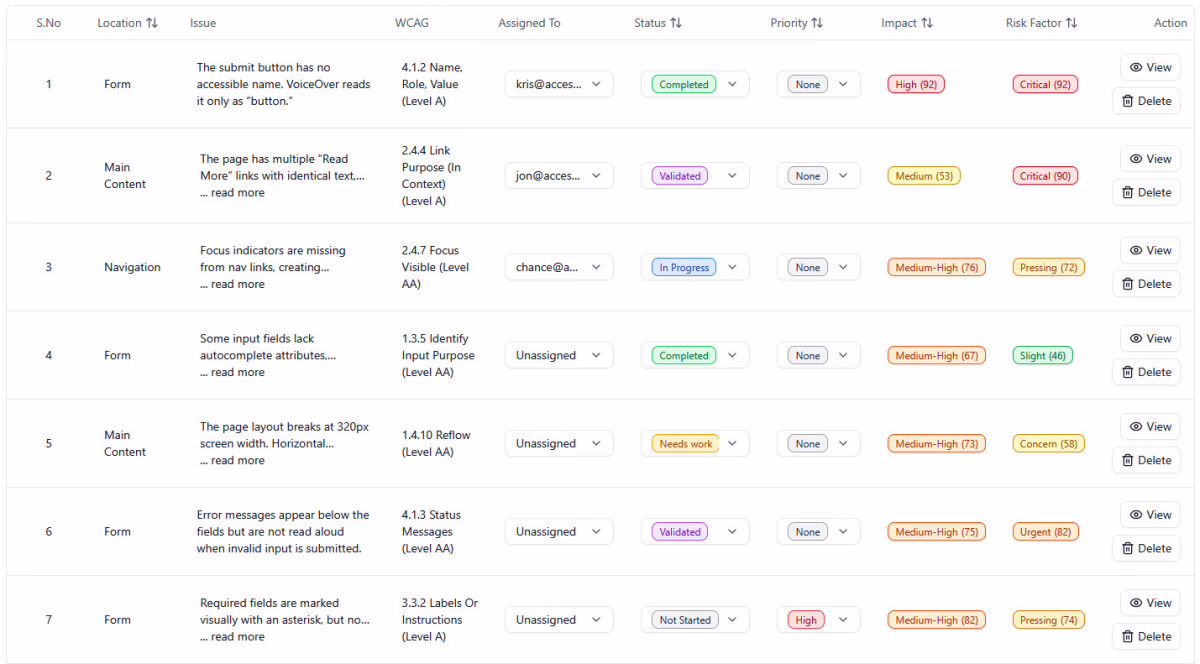The height and width of the screenshot is (664, 1200).
Task: Open row 7 High priority dropdown
Action: pos(819,620)
